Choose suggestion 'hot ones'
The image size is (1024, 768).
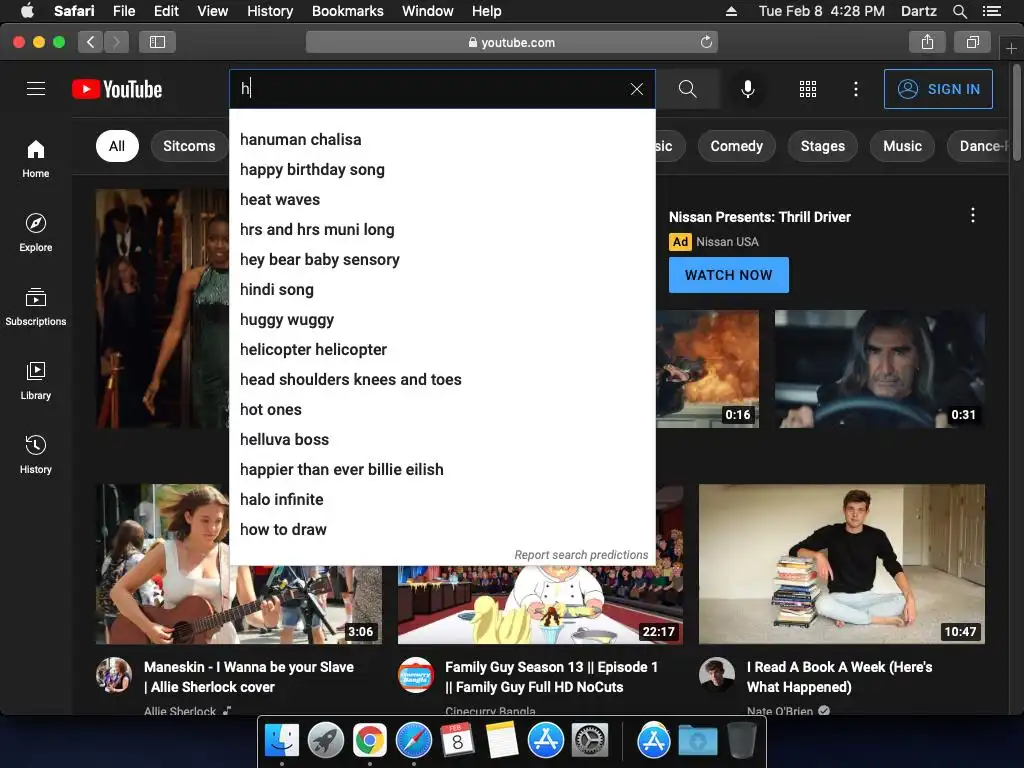442,410
